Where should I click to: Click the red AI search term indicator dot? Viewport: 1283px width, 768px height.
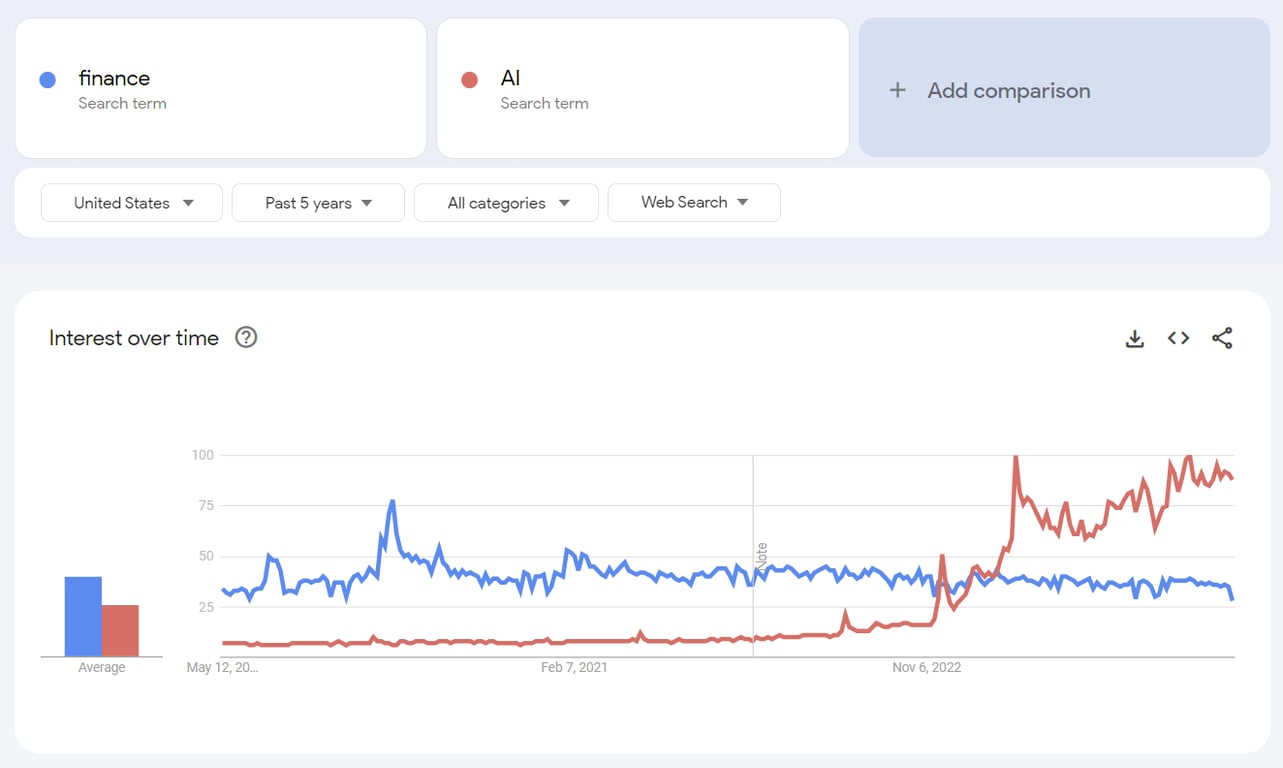pos(468,79)
